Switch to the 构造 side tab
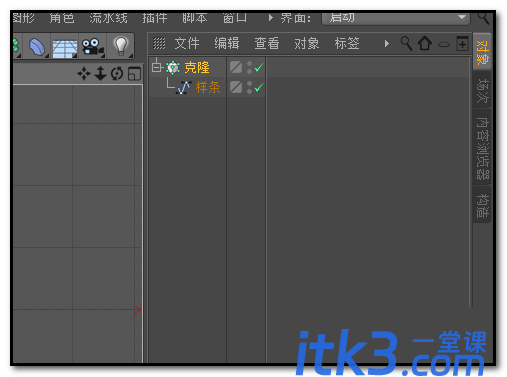The width and height of the screenshot is (507, 377). [482, 205]
